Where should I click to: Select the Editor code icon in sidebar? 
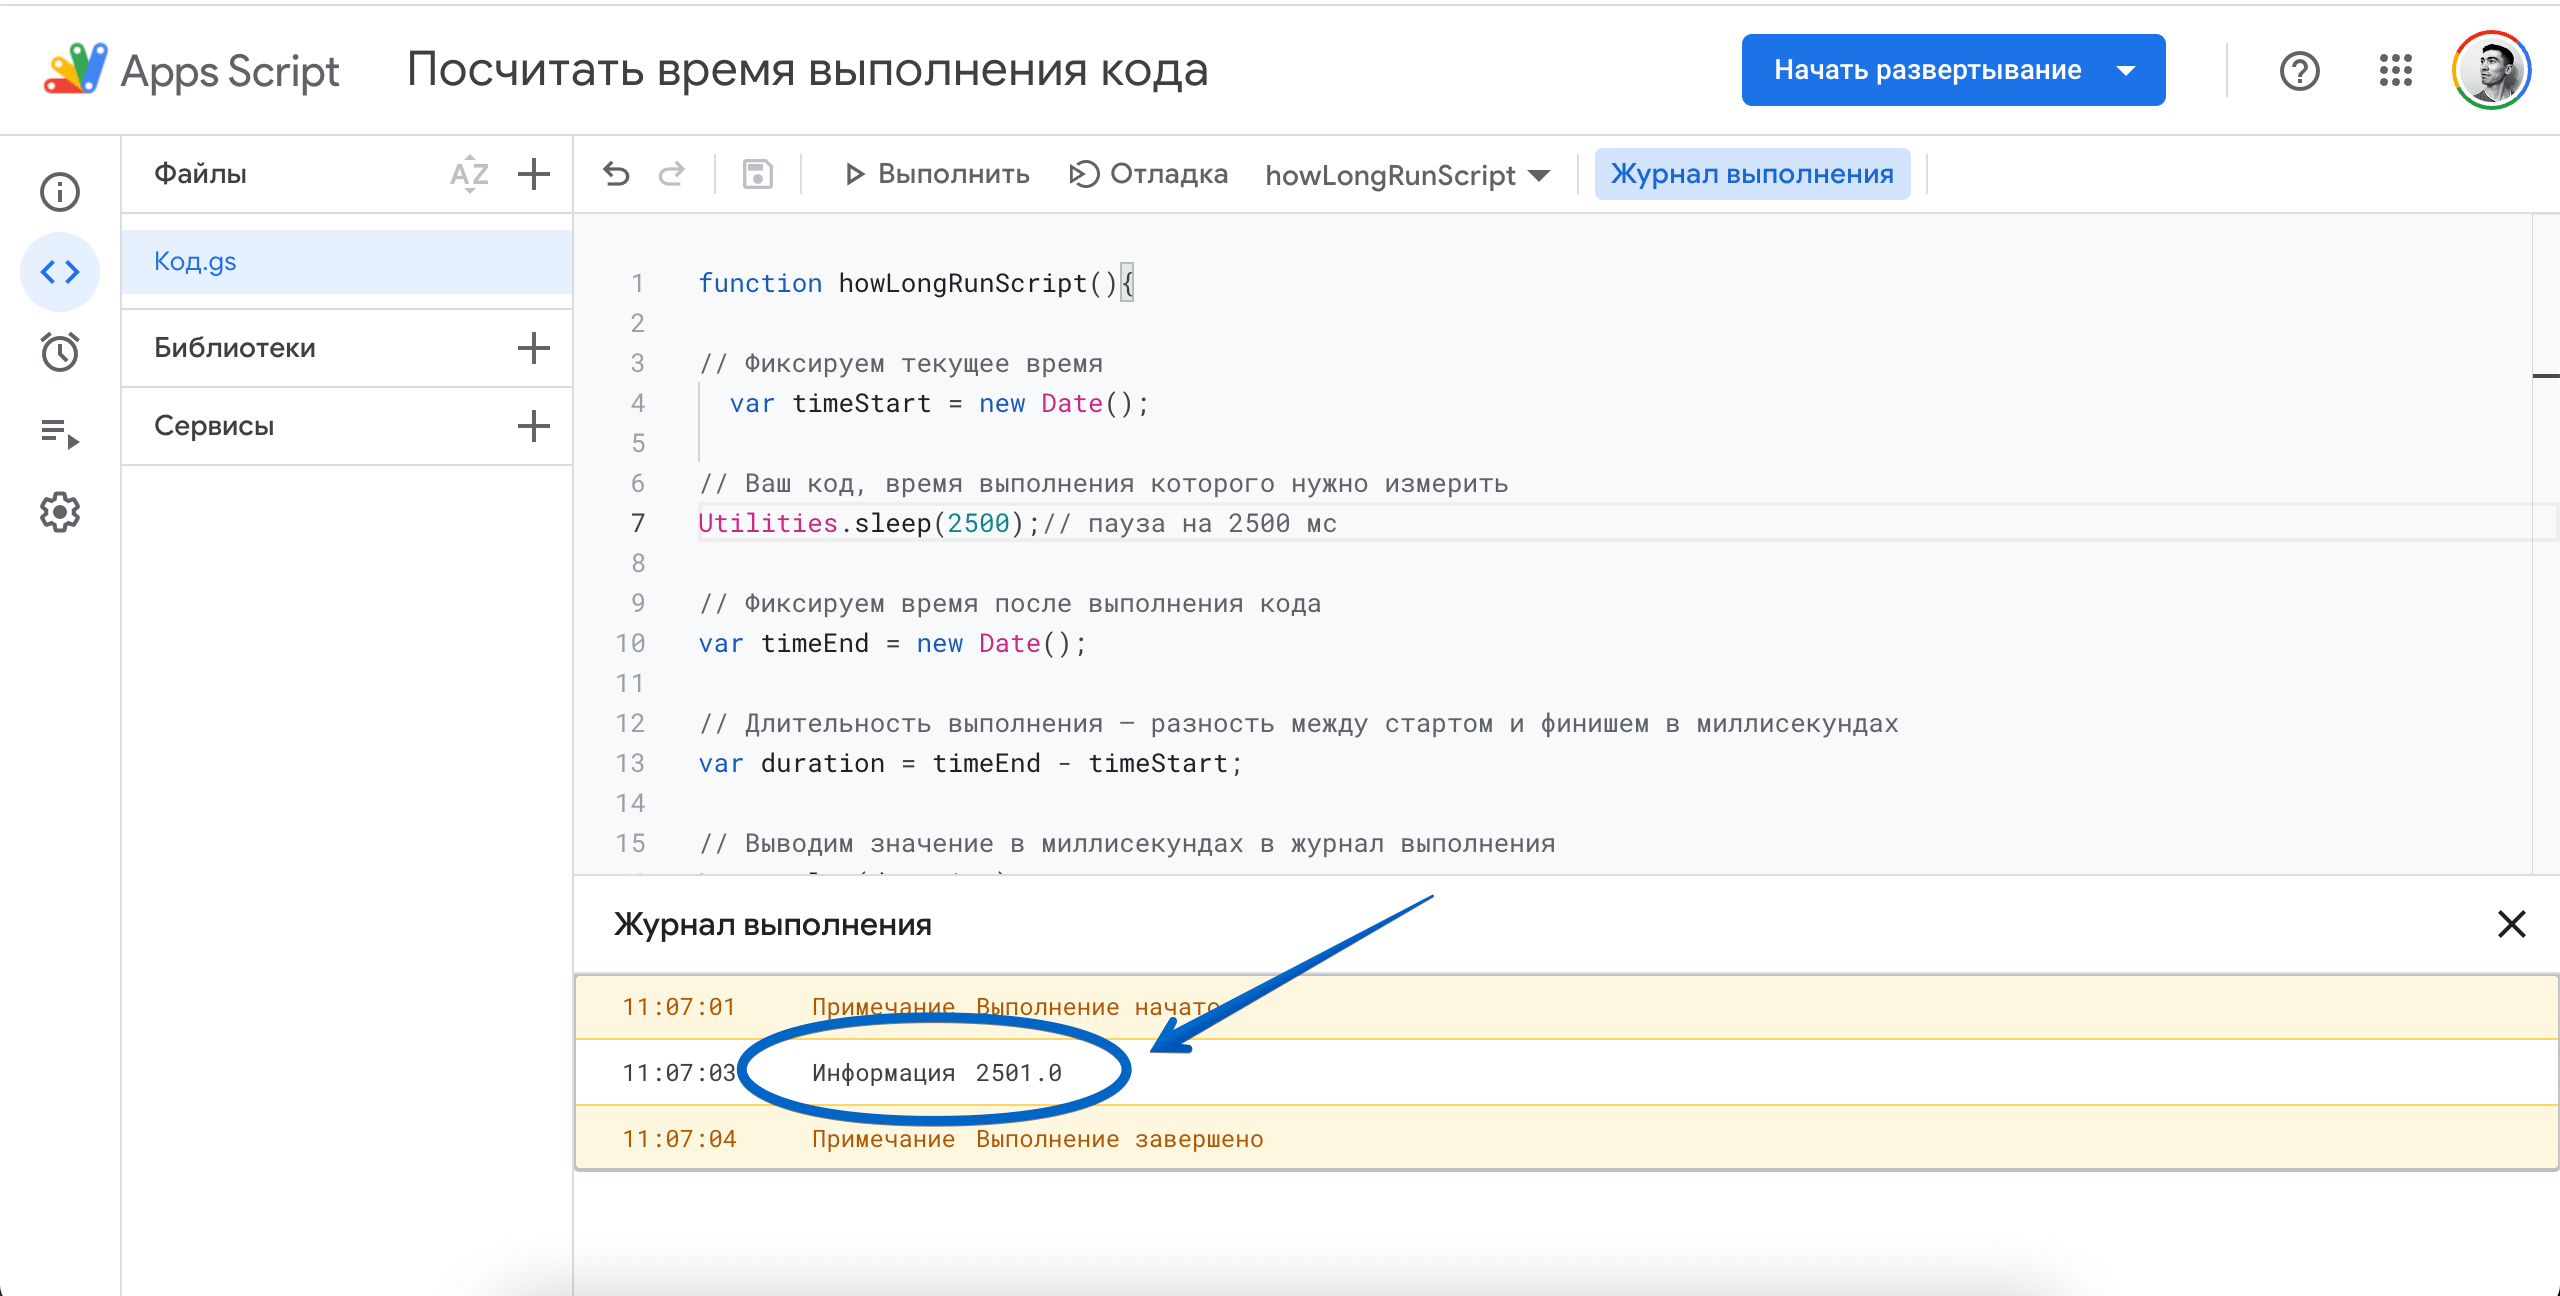pos(60,271)
